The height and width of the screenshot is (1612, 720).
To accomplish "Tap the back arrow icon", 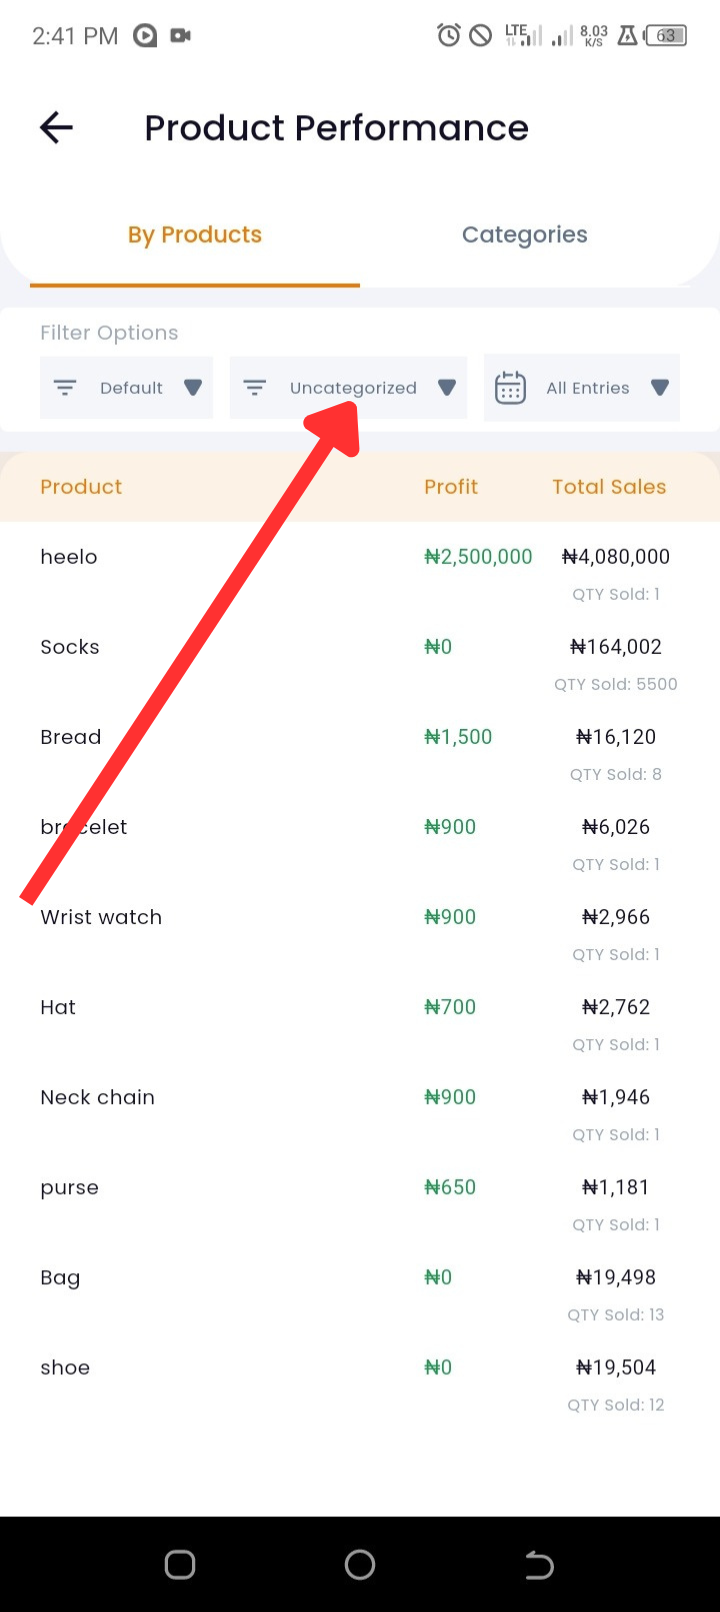I will coord(56,127).
